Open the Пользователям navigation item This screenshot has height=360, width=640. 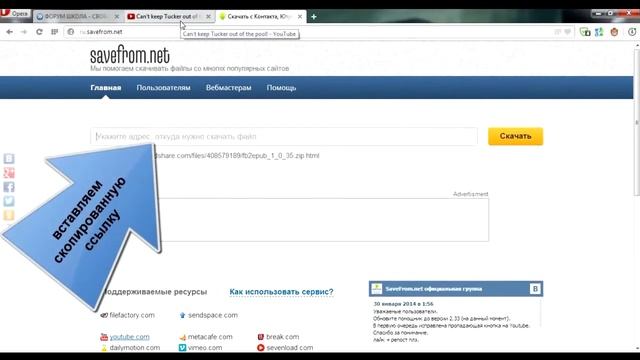point(163,88)
